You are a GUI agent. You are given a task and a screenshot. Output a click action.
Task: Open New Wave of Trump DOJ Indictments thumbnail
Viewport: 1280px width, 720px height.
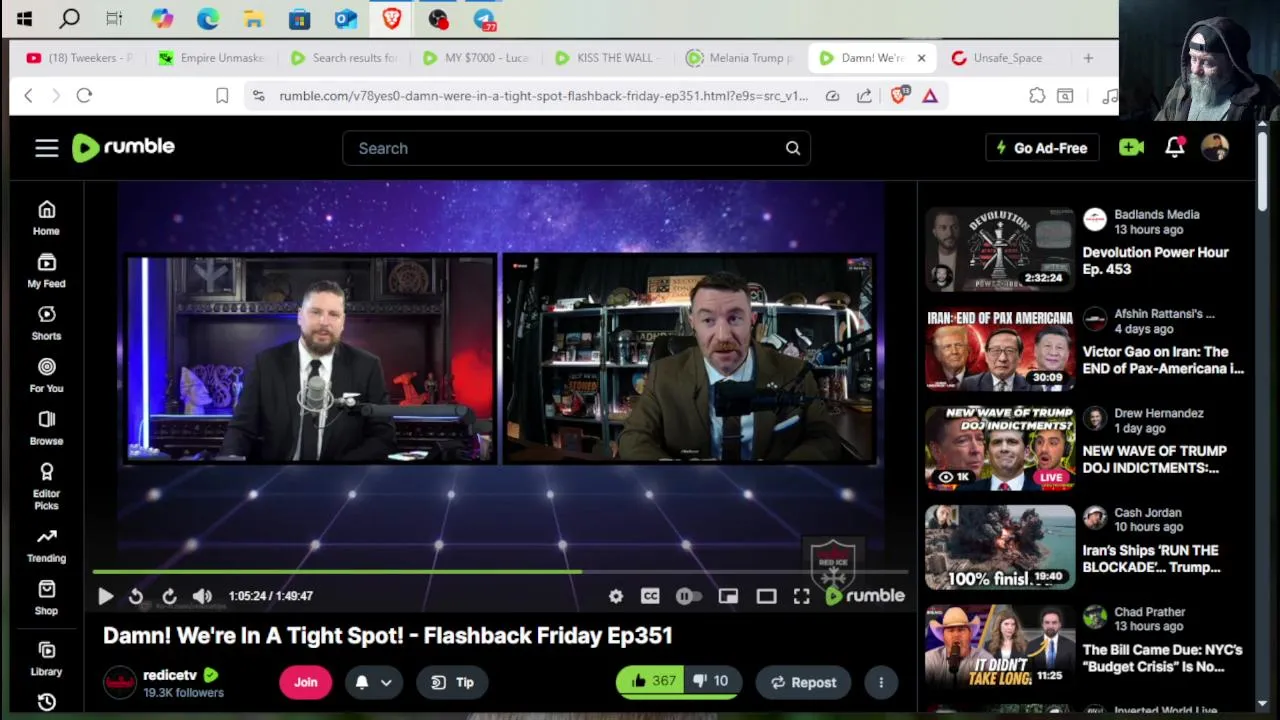coord(1000,447)
